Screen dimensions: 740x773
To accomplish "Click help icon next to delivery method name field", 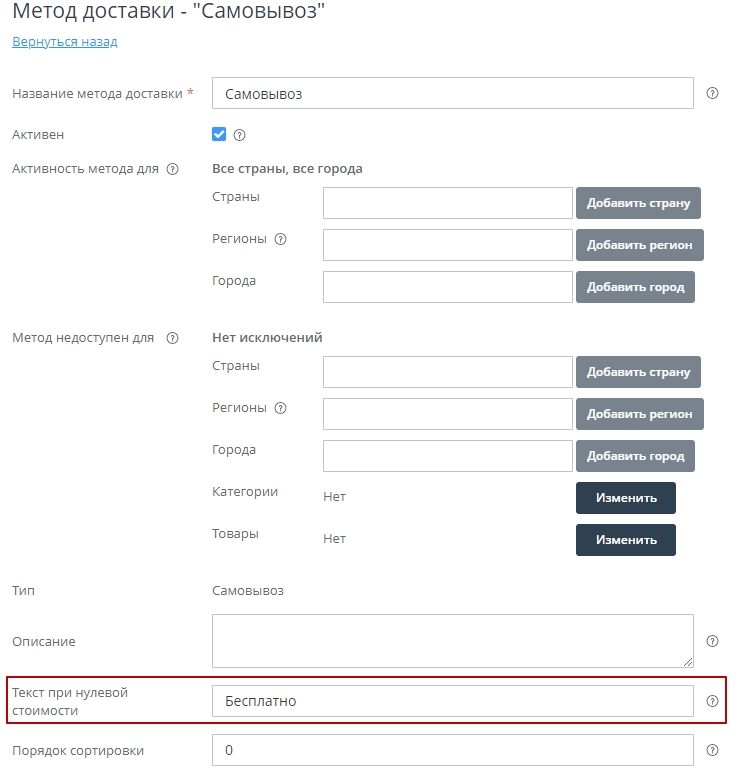I will pos(713,93).
